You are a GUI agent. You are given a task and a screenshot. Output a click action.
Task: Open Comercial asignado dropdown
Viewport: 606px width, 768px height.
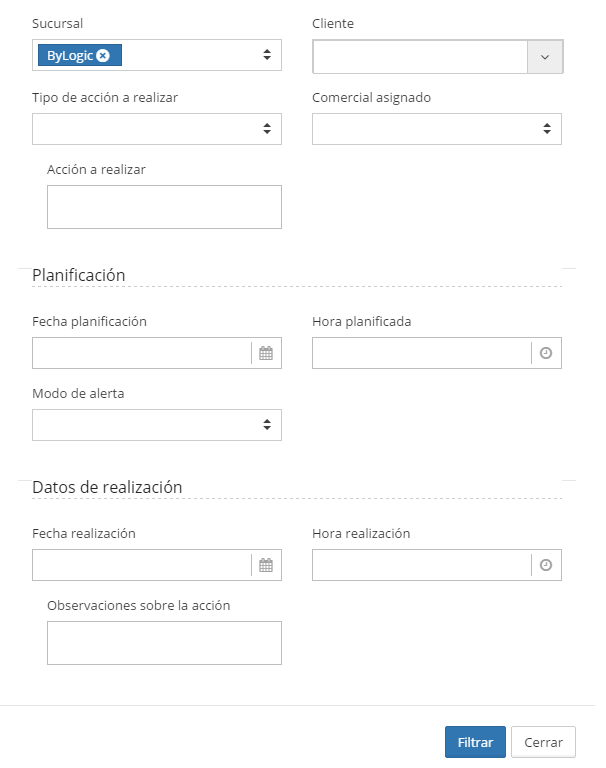437,129
